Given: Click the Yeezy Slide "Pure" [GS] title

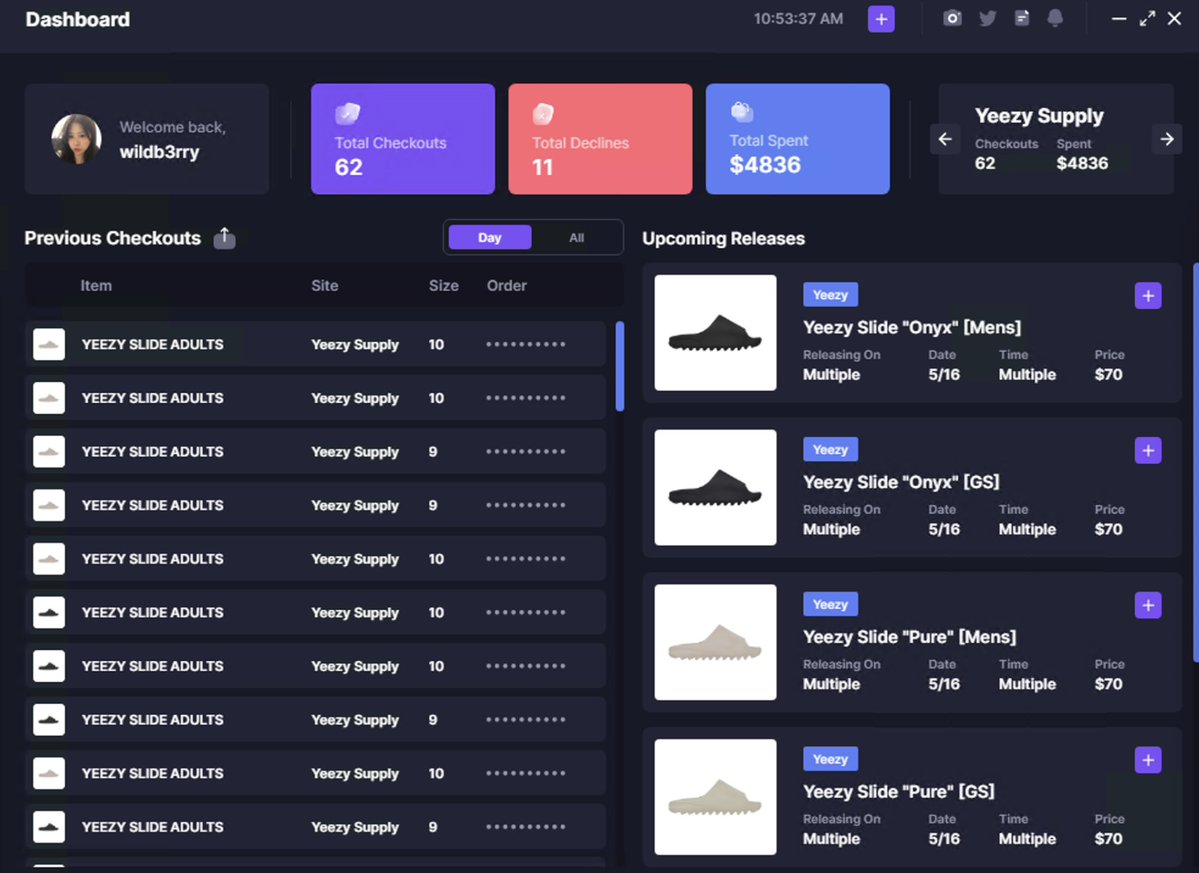Looking at the screenshot, I should click(x=898, y=791).
